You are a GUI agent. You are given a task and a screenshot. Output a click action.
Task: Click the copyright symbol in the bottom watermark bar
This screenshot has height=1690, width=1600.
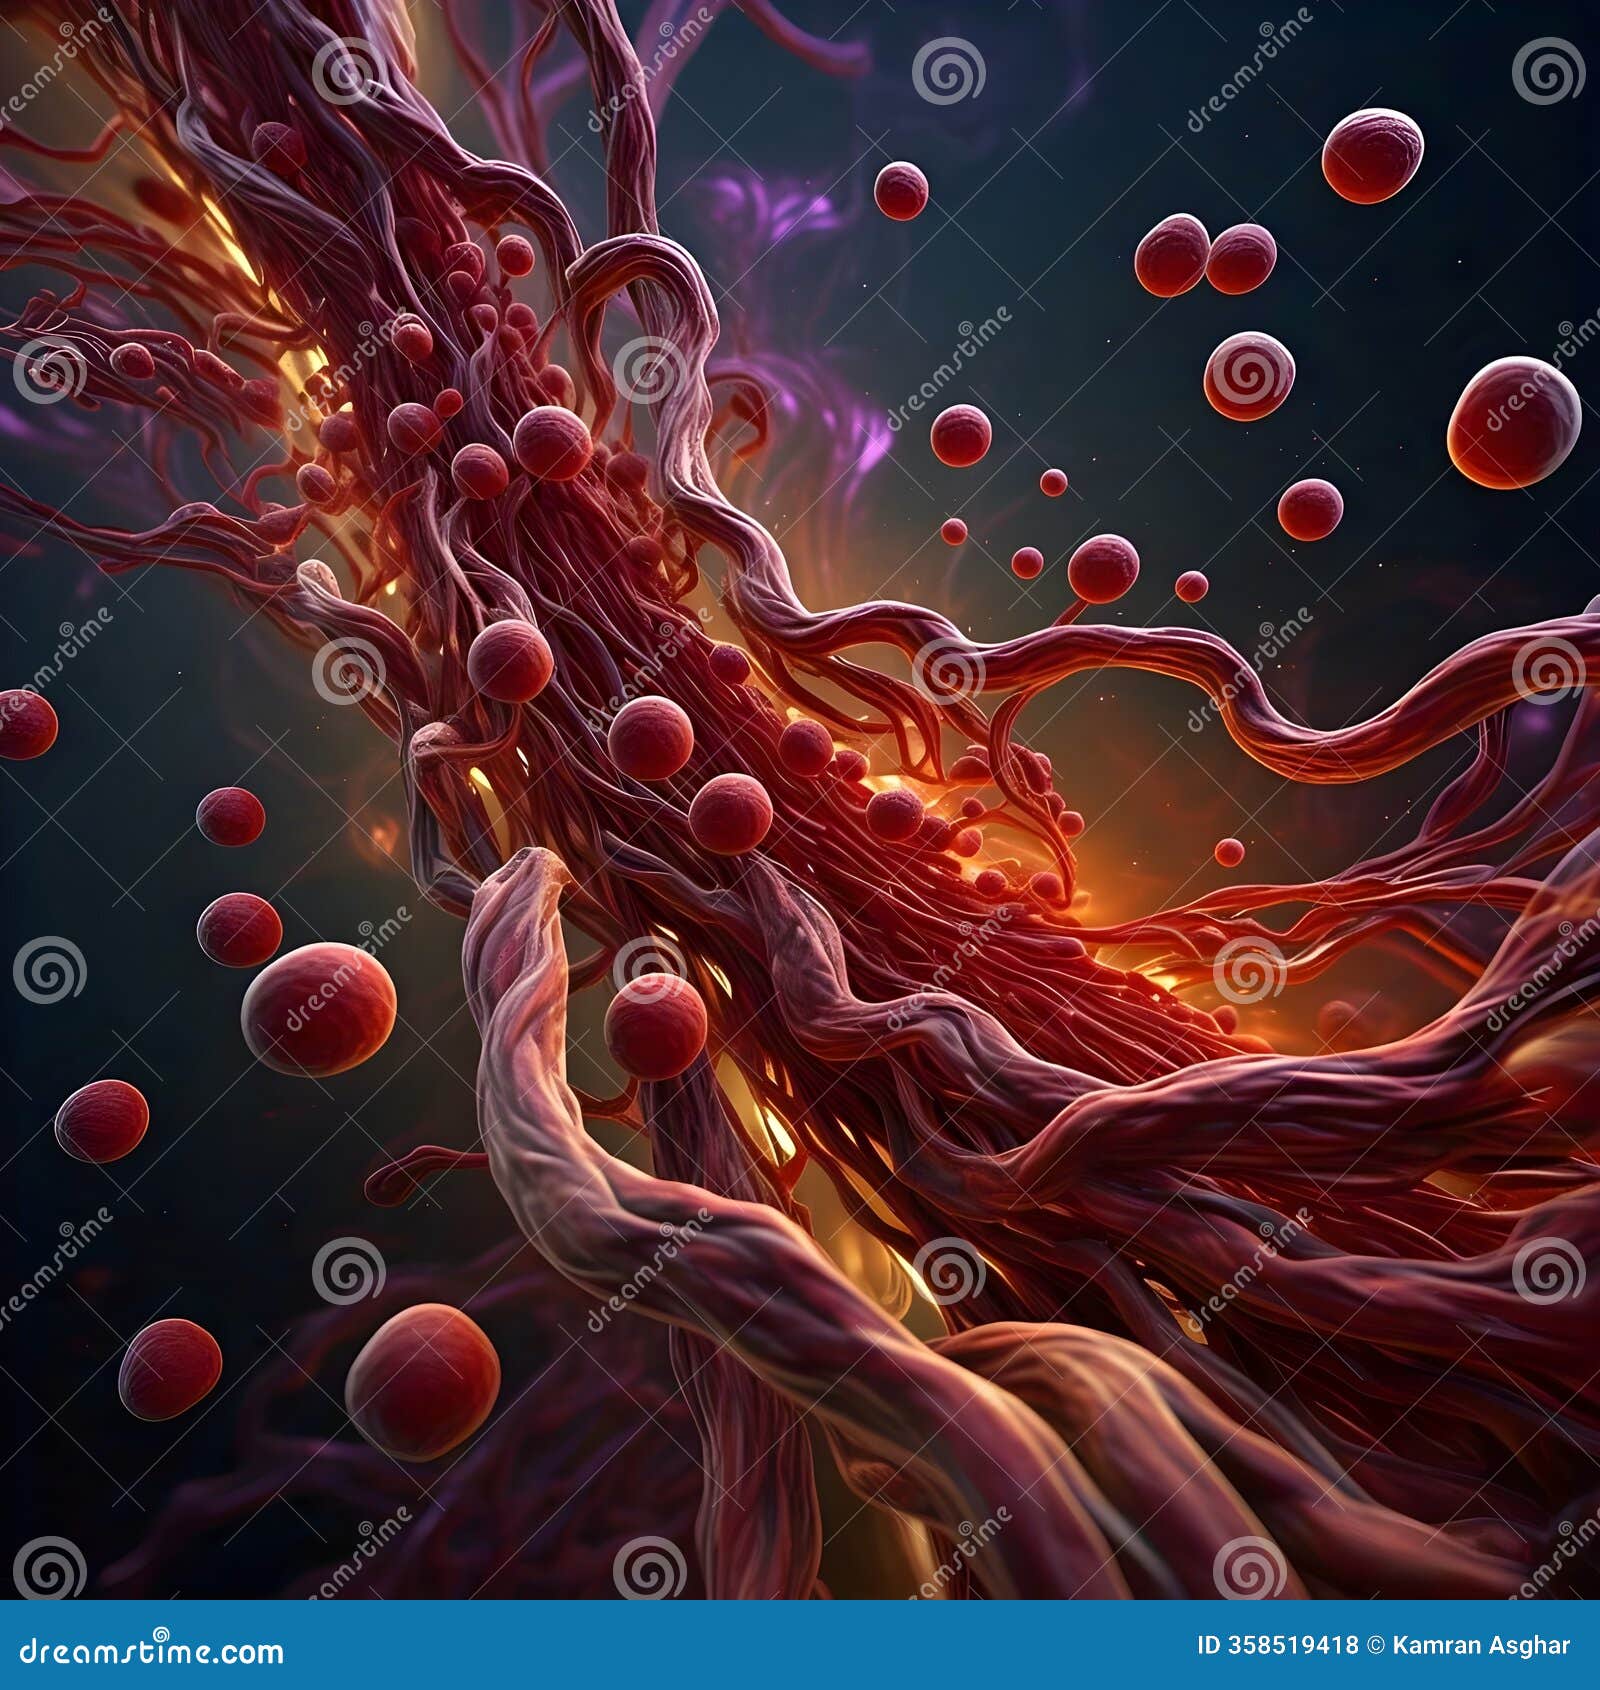1375,1644
